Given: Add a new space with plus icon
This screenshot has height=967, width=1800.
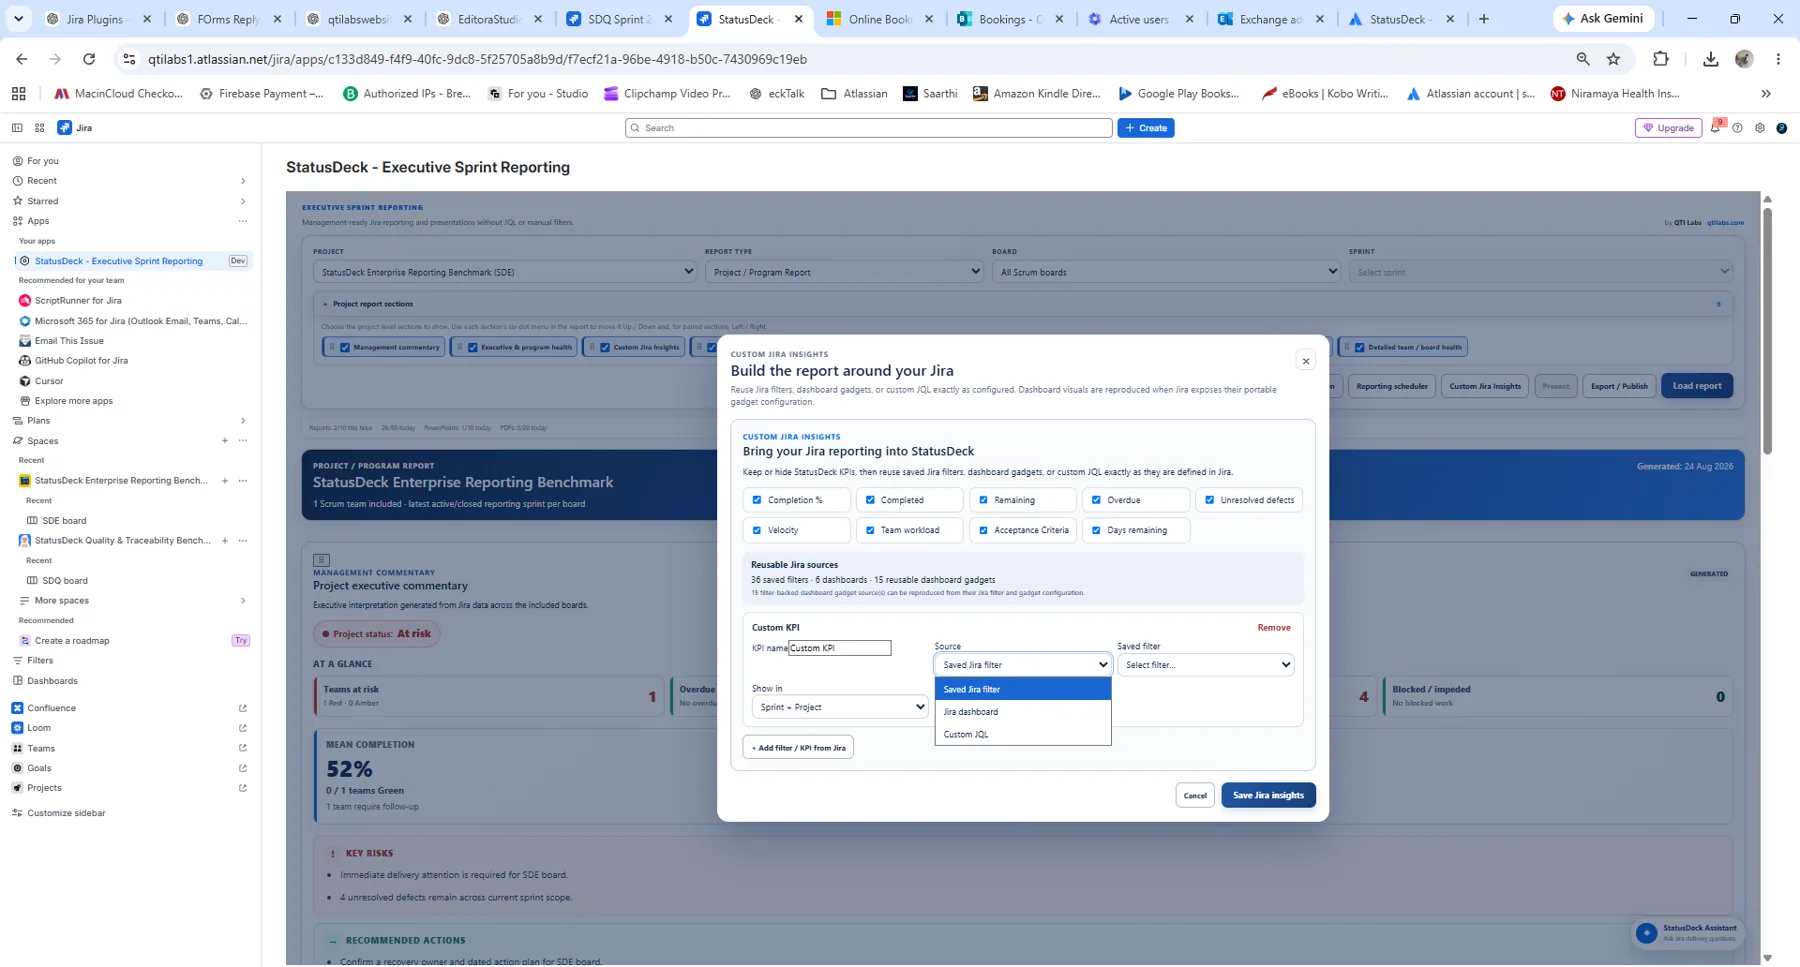Looking at the screenshot, I should coord(225,441).
